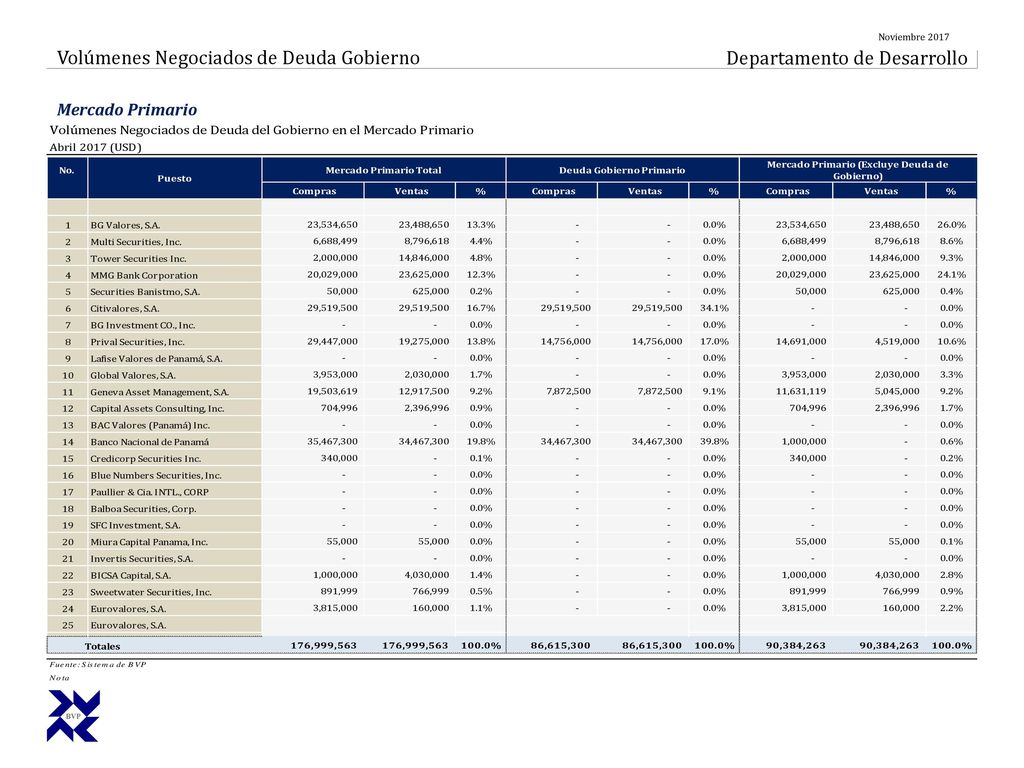Select the "Totales" row label

click(103, 646)
